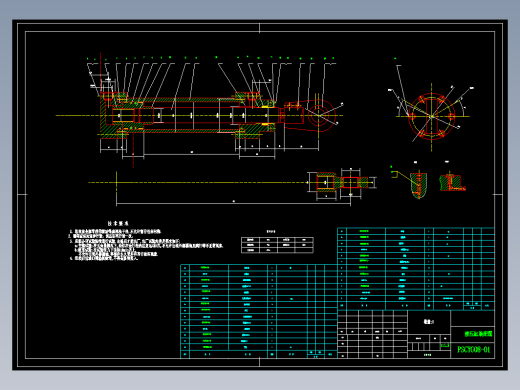Image resolution: width=520 pixels, height=390 pixels.
Task: Select the circular flange end view
Action: [x=431, y=116]
